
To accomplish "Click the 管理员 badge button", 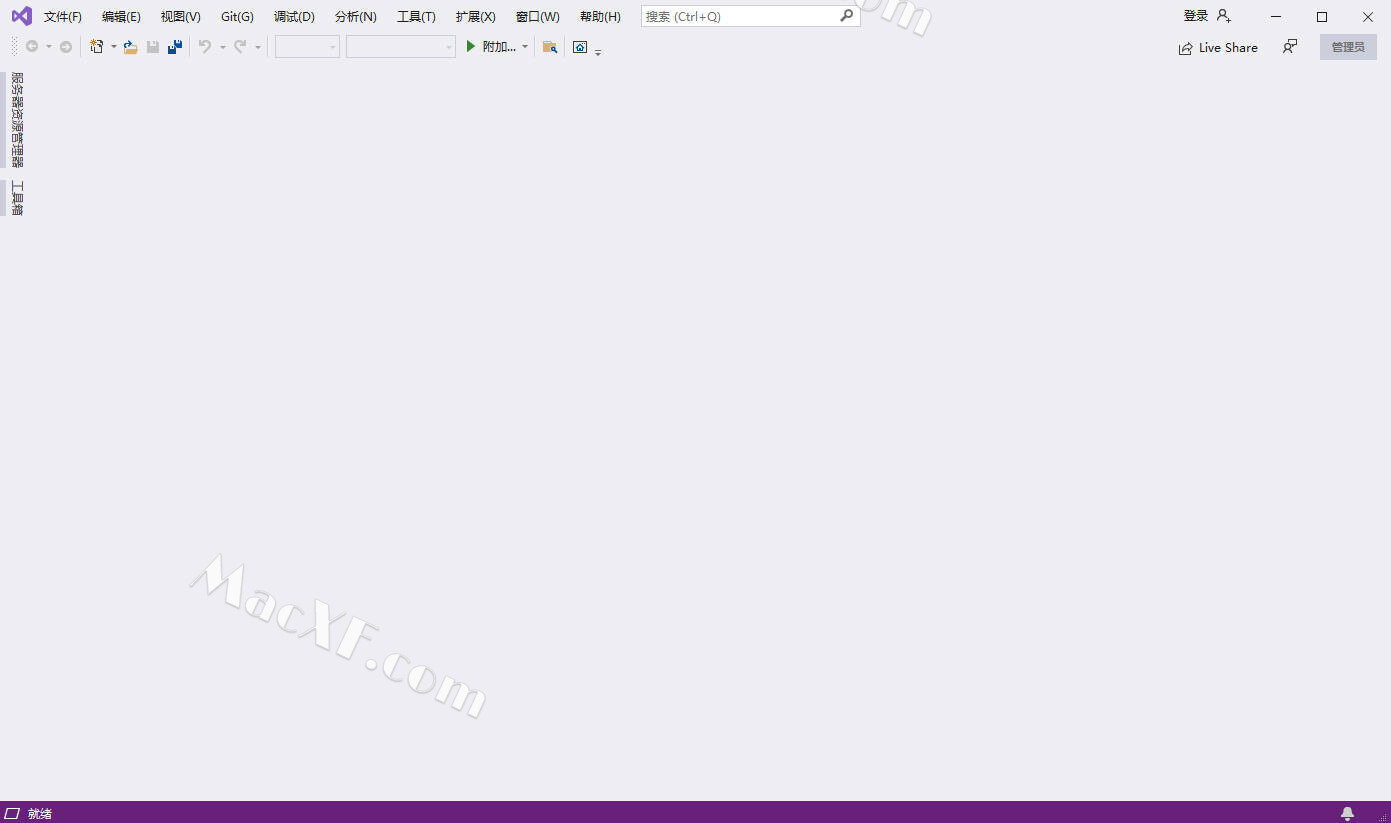I will click(x=1348, y=47).
